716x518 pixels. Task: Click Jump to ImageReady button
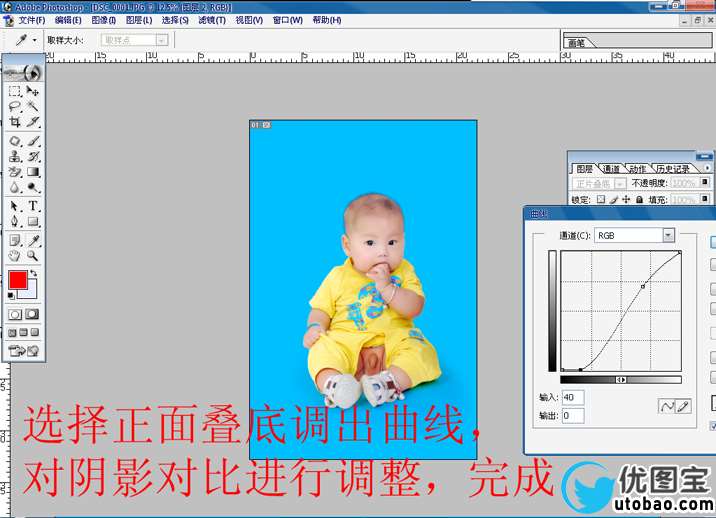23,351
